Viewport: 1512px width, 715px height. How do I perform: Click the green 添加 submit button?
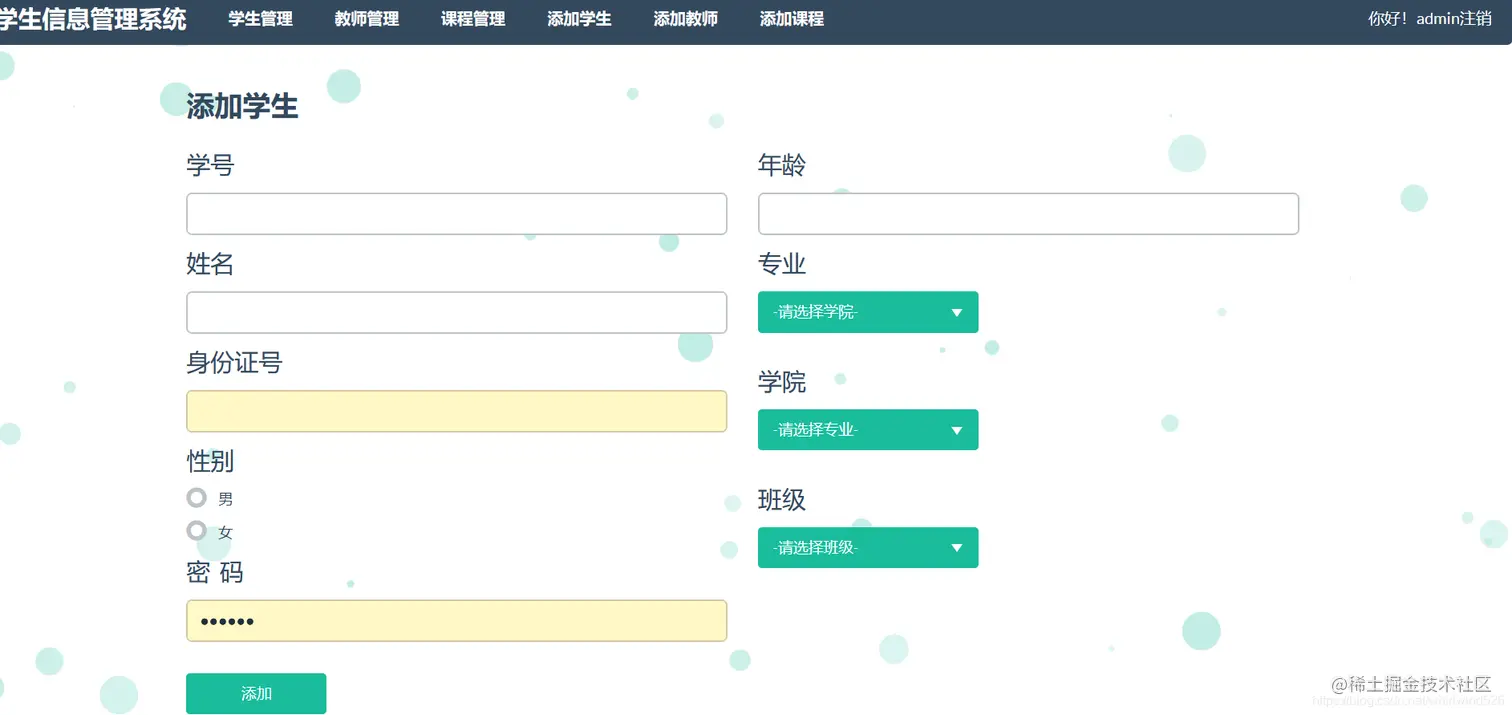256,693
